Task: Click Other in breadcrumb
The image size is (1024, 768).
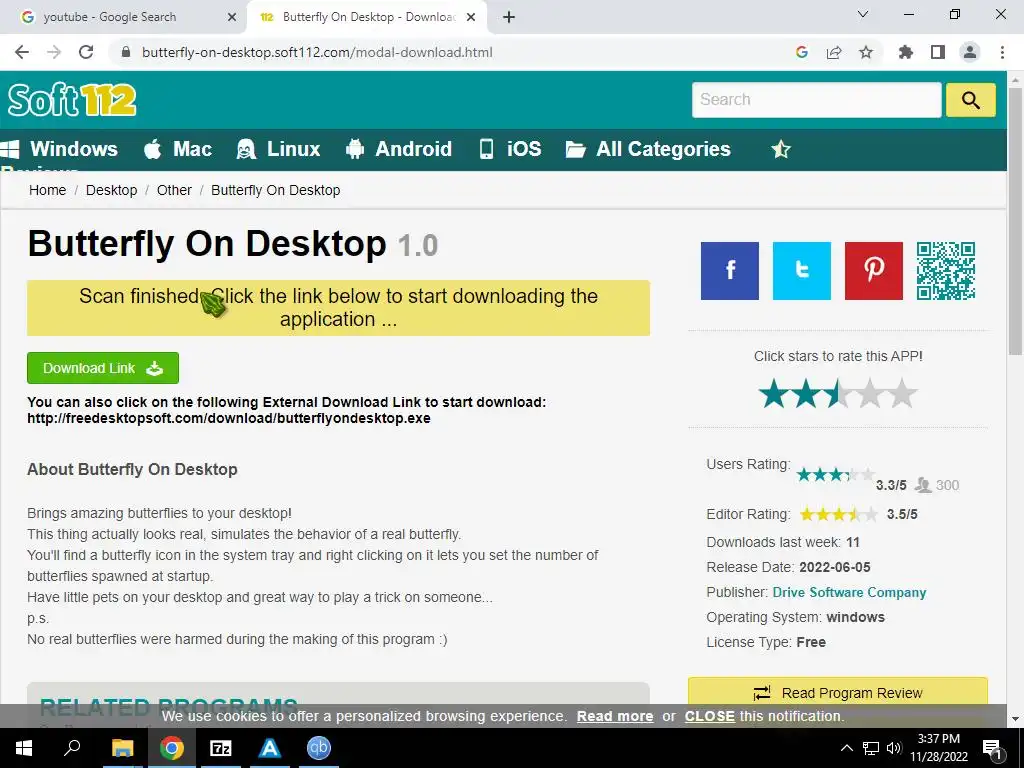Action: click(x=174, y=190)
